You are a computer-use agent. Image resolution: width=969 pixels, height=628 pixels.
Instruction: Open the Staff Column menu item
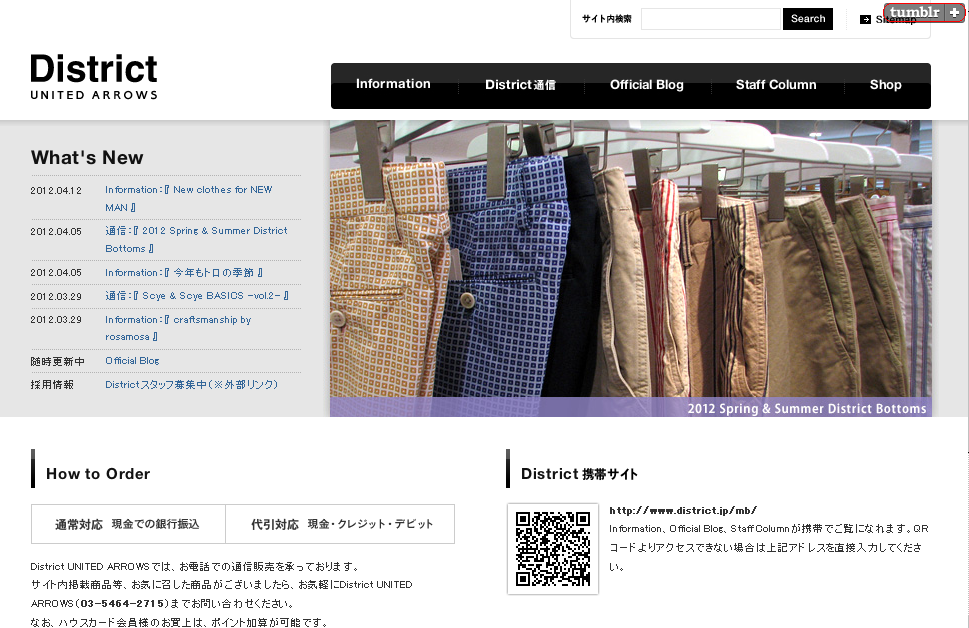point(776,85)
